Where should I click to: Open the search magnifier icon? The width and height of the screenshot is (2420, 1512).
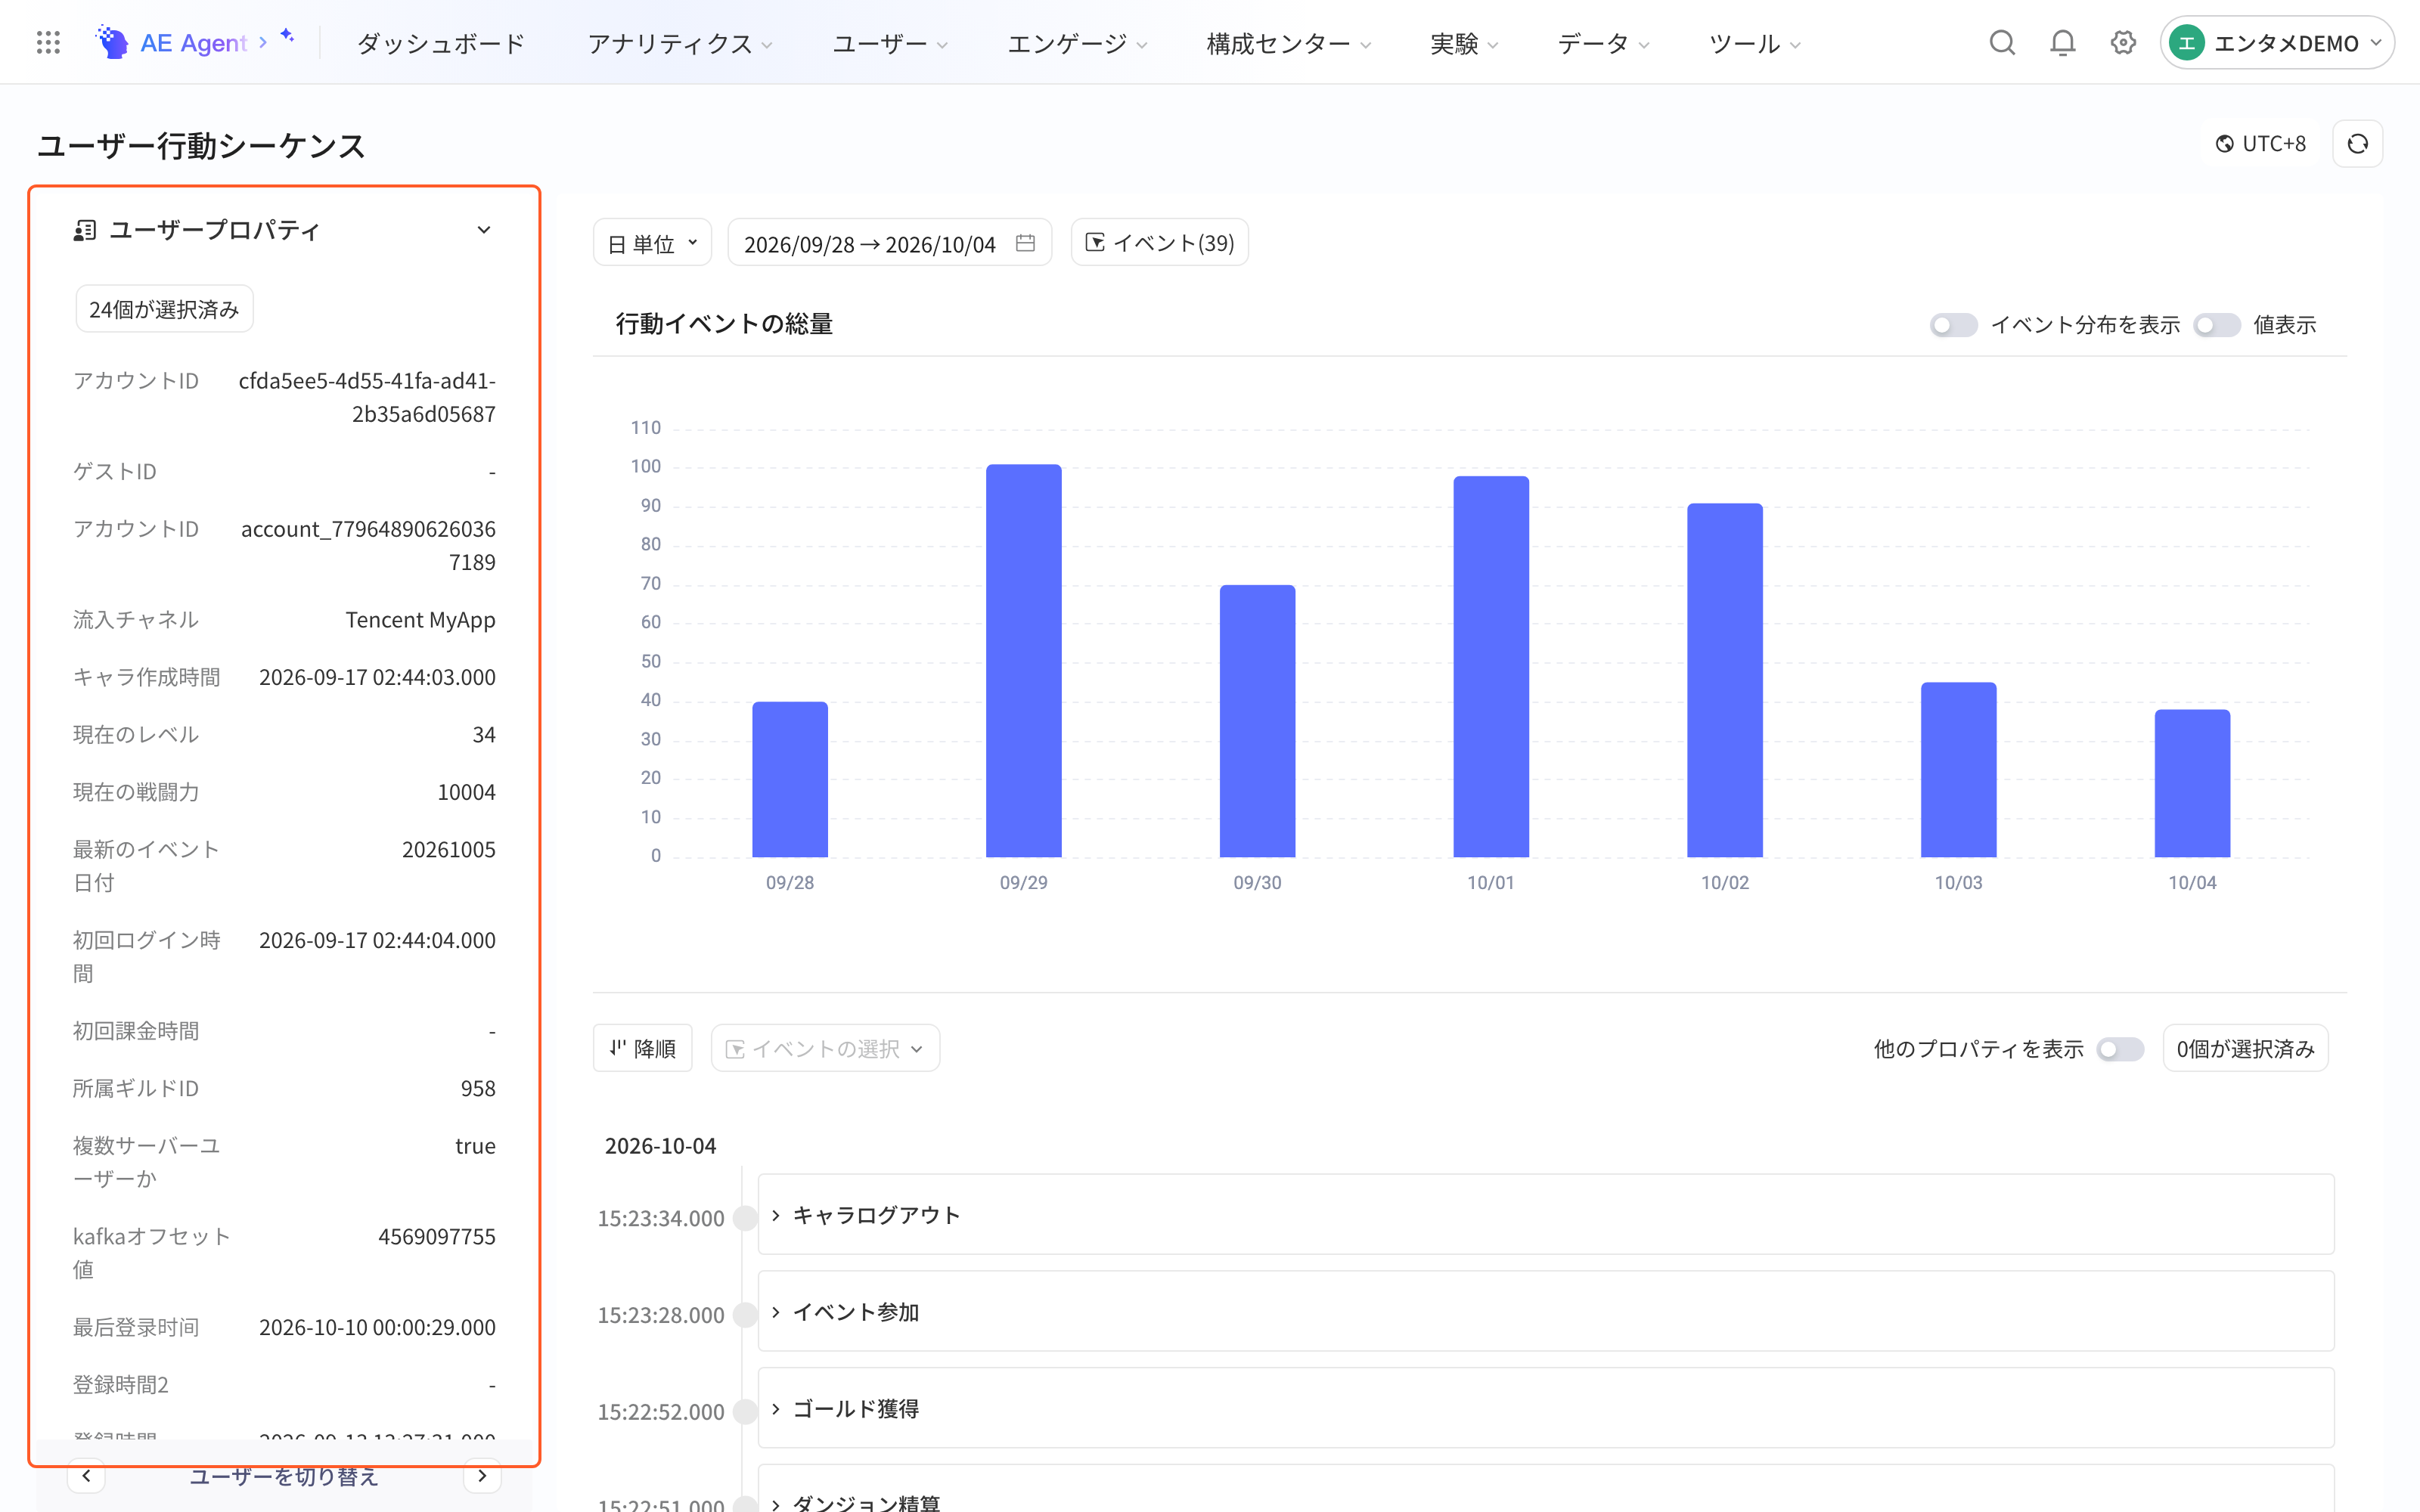tap(2002, 43)
